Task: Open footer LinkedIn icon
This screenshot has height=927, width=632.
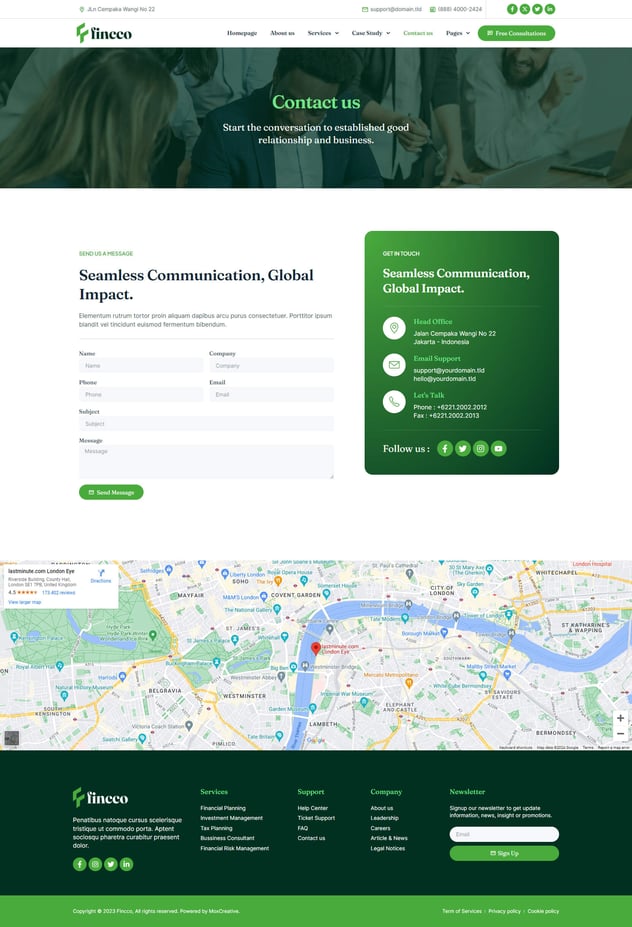Action: pyautogui.click(x=127, y=864)
